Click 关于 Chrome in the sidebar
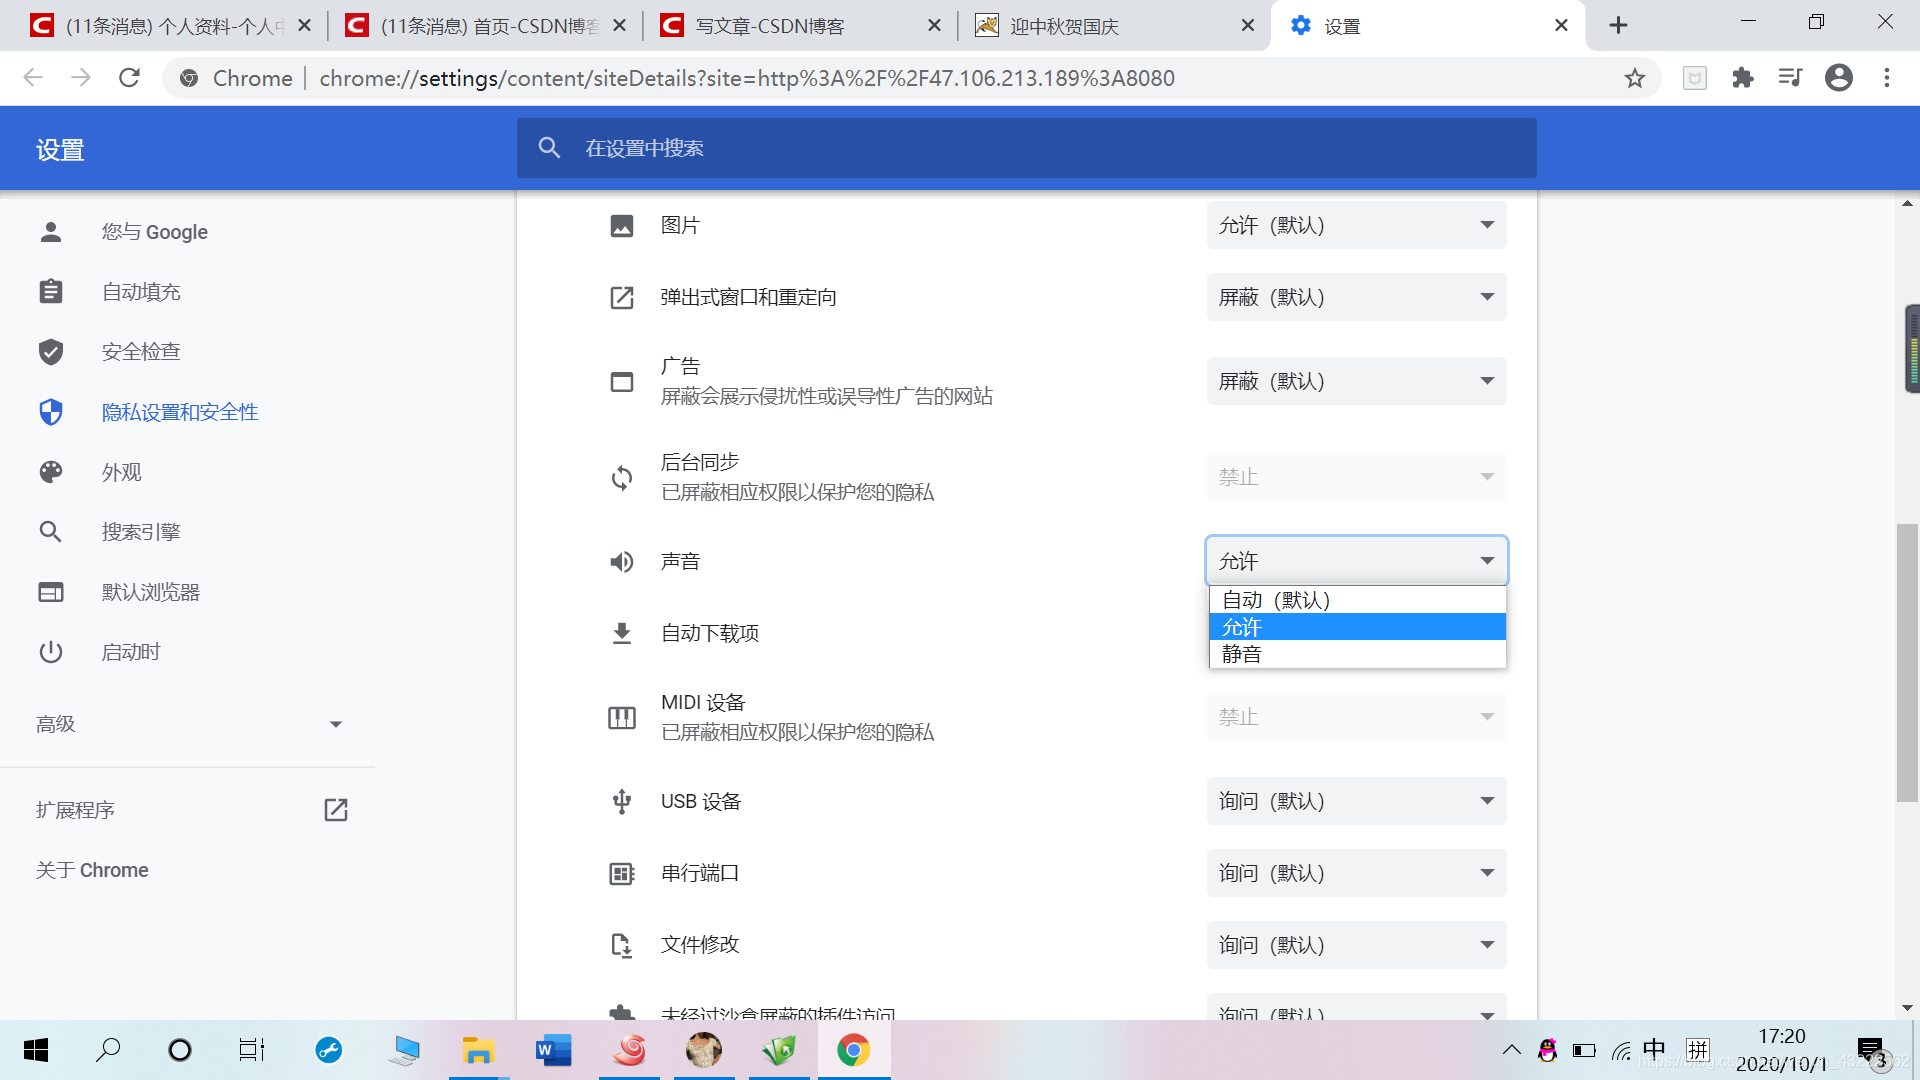1920x1080 pixels. pyautogui.click(x=92, y=869)
